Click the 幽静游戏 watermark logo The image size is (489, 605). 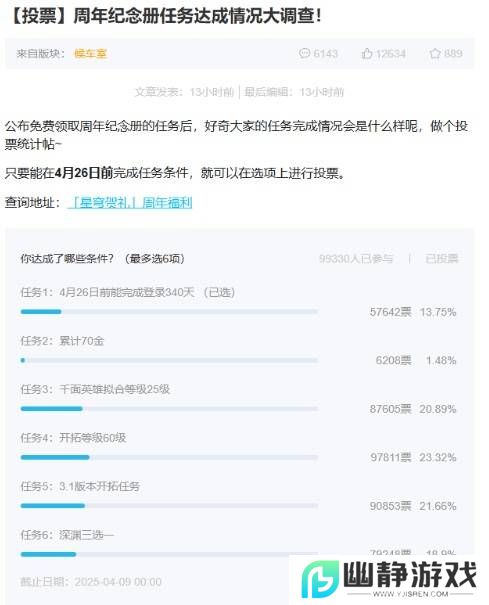(x=389, y=579)
